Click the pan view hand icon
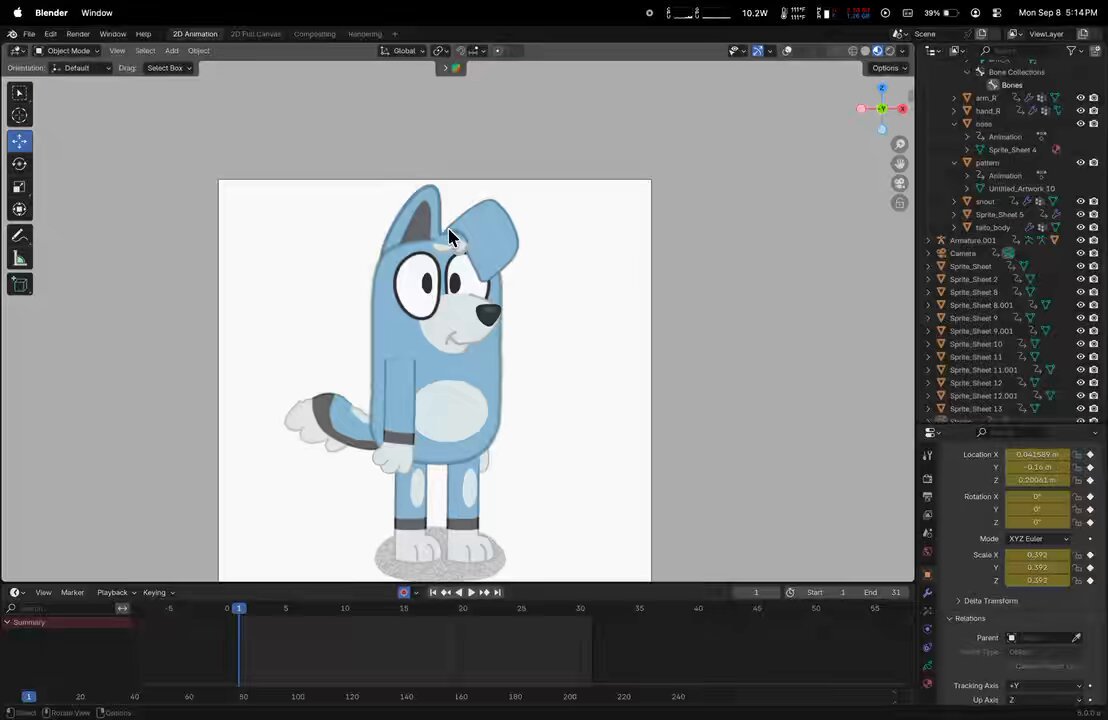The height and width of the screenshot is (720, 1108). 900,164
